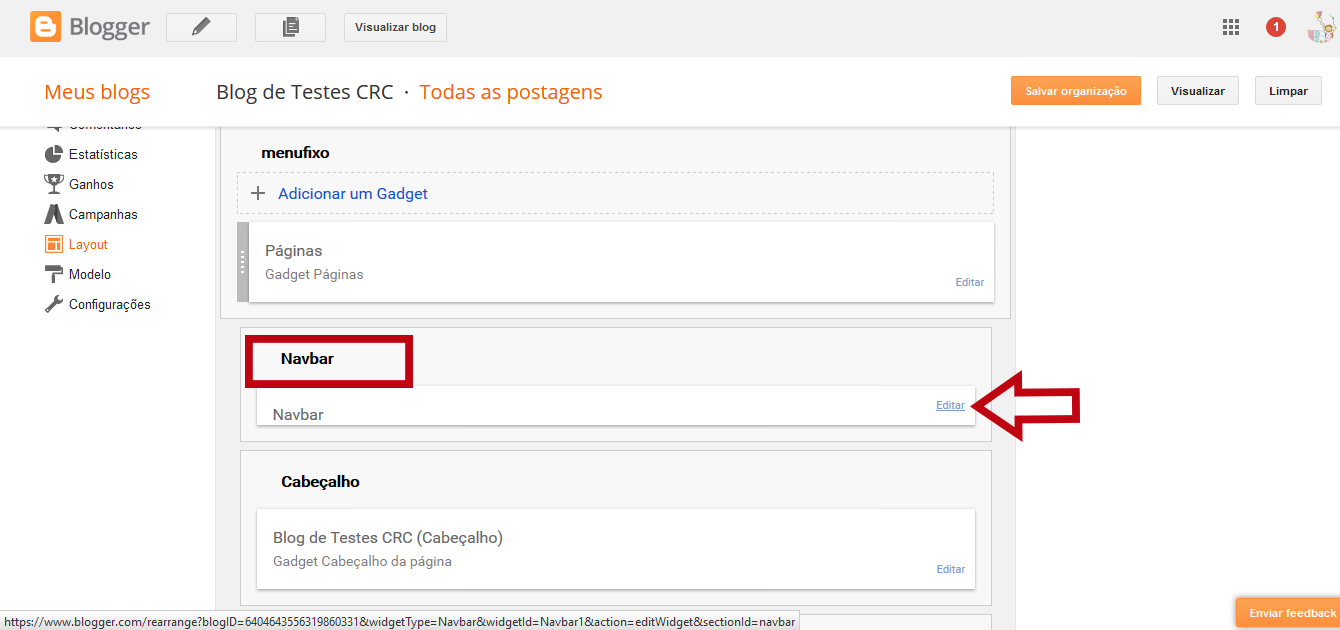The image size is (1340, 630).
Task: Open the Google apps grid icon
Action: click(1231, 27)
